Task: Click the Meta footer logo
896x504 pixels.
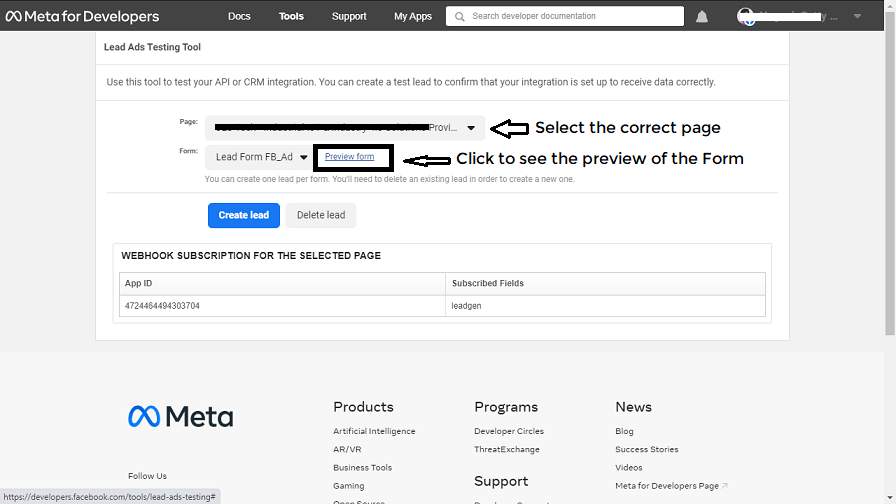Action: tap(180, 416)
